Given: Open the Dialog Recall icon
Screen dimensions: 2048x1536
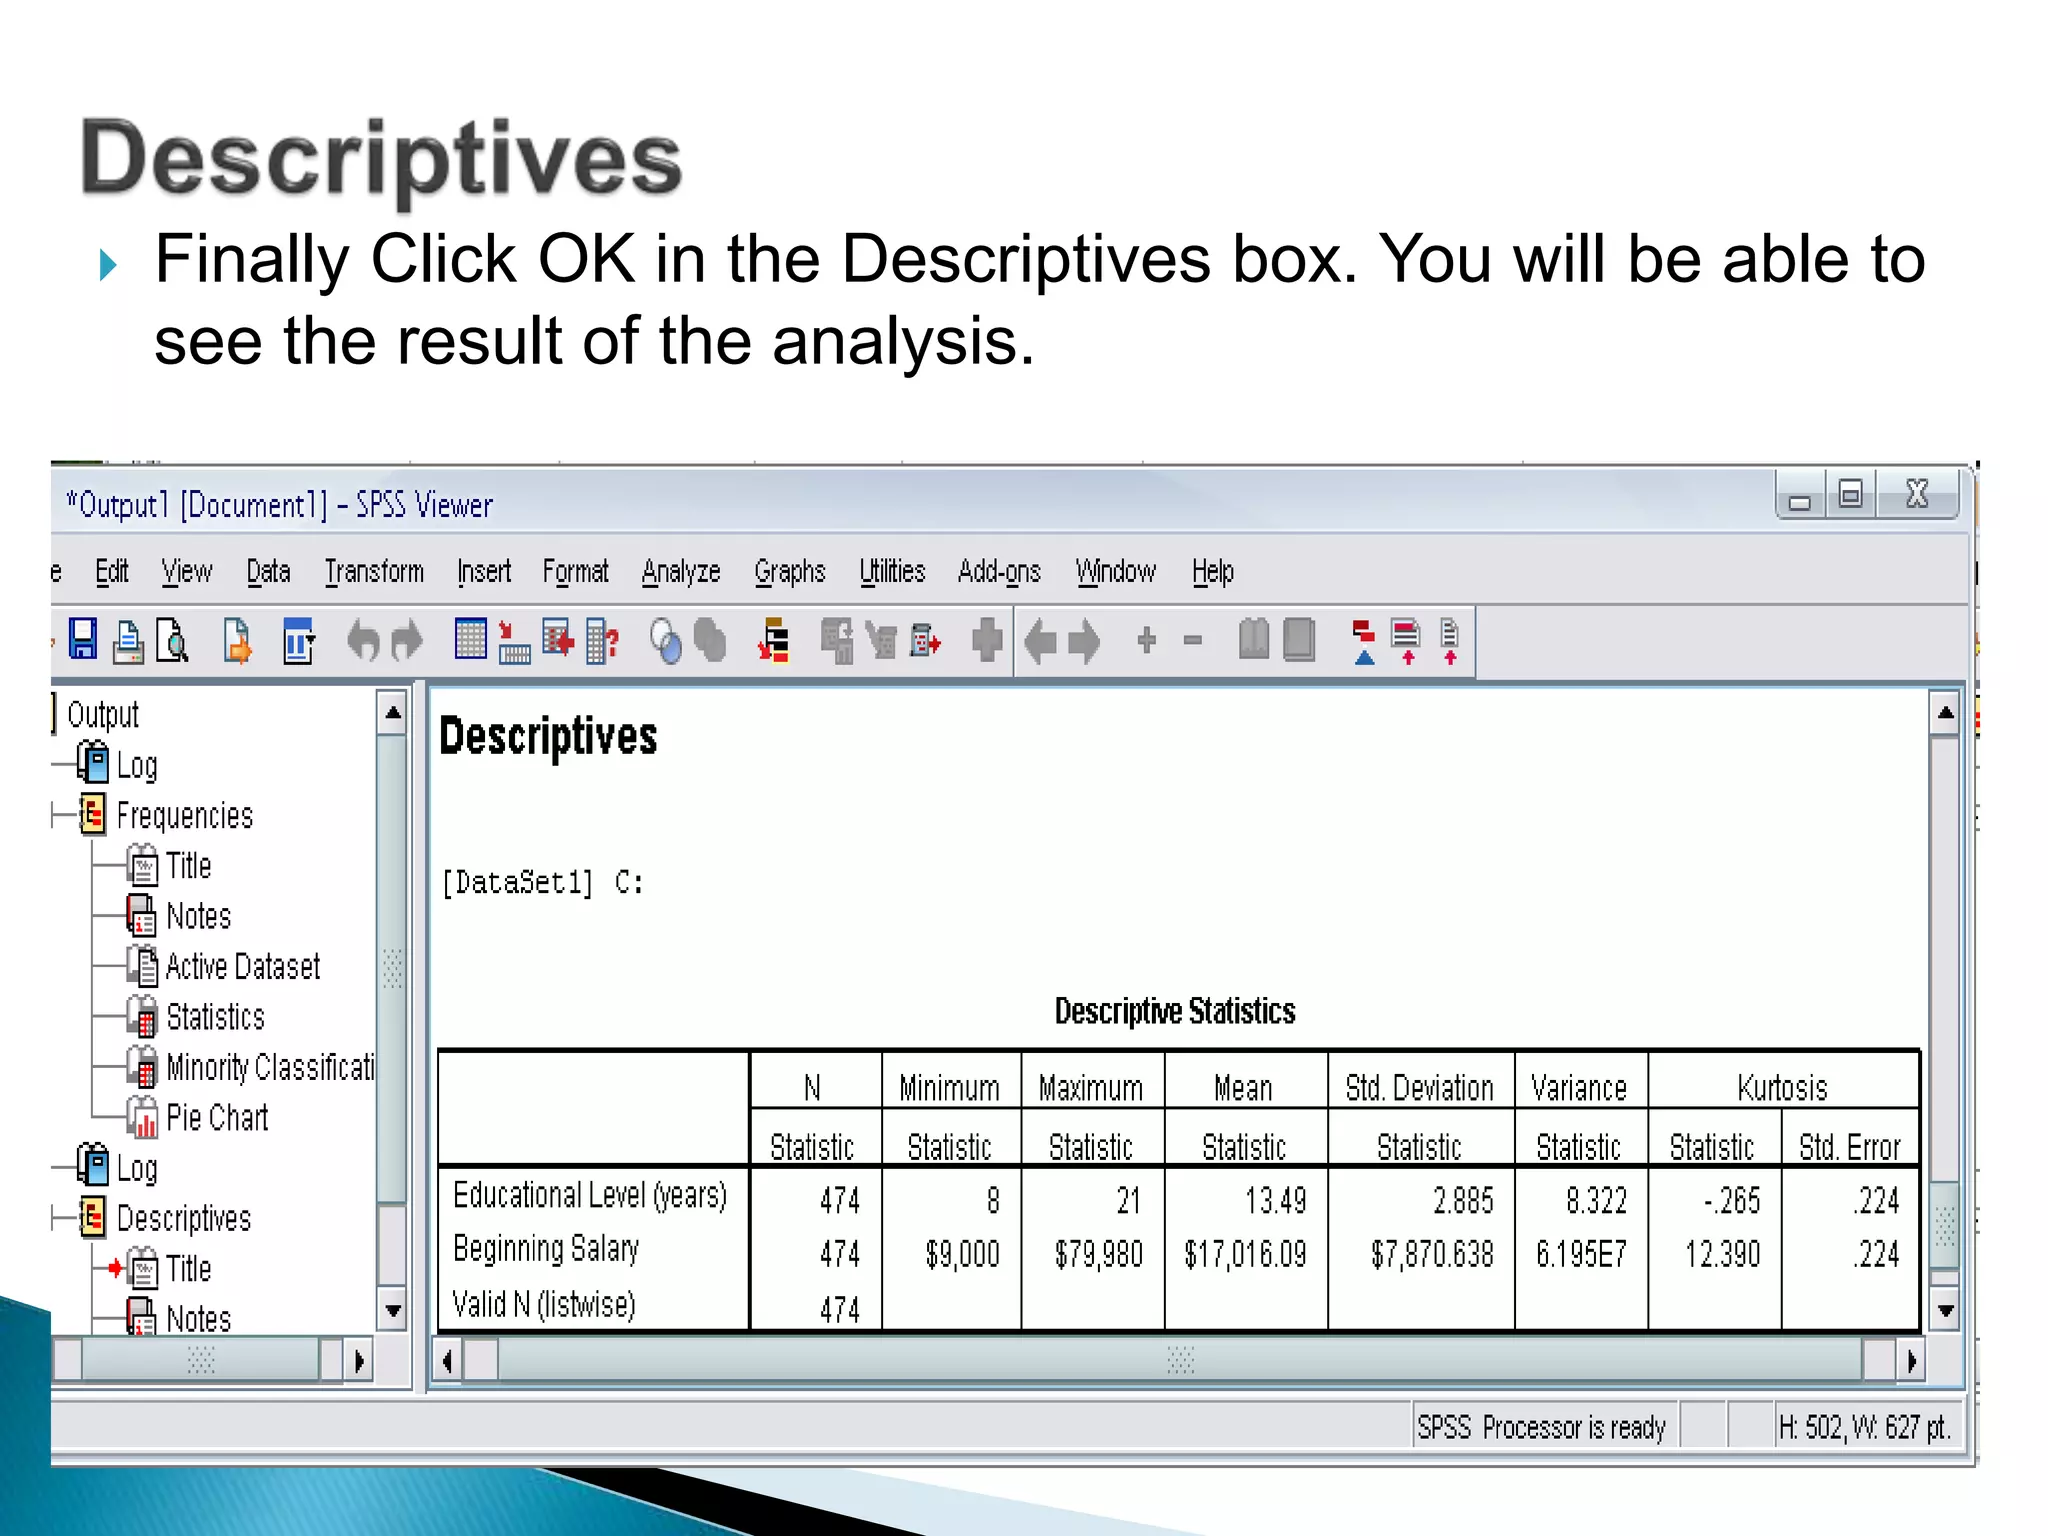Looking at the screenshot, I should [x=299, y=641].
